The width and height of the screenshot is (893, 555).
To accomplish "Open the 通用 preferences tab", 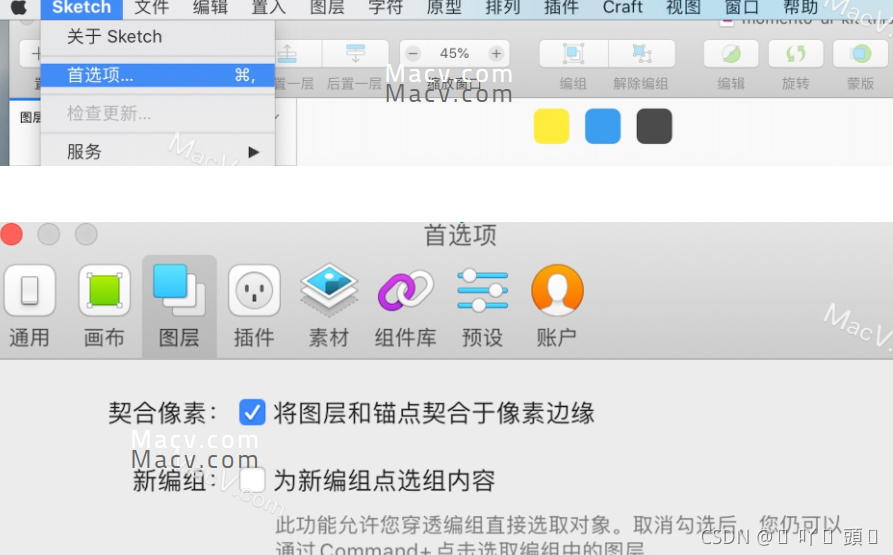I will pyautogui.click(x=30, y=306).
